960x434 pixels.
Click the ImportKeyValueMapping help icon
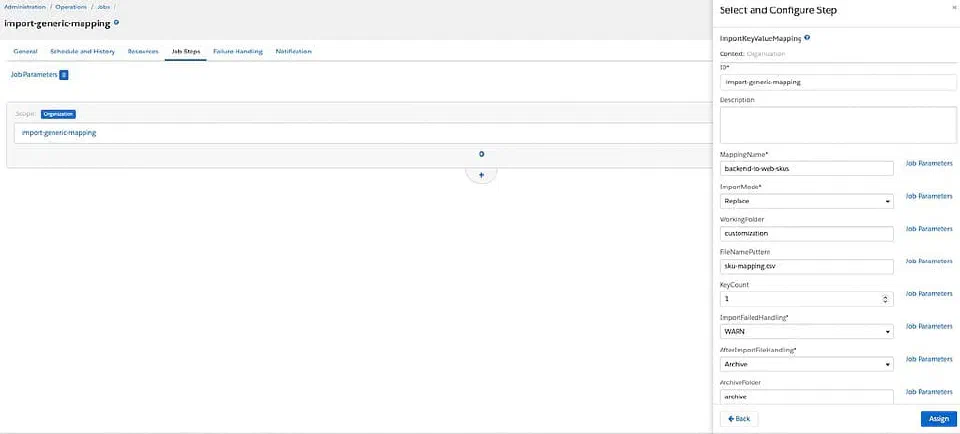click(x=808, y=37)
